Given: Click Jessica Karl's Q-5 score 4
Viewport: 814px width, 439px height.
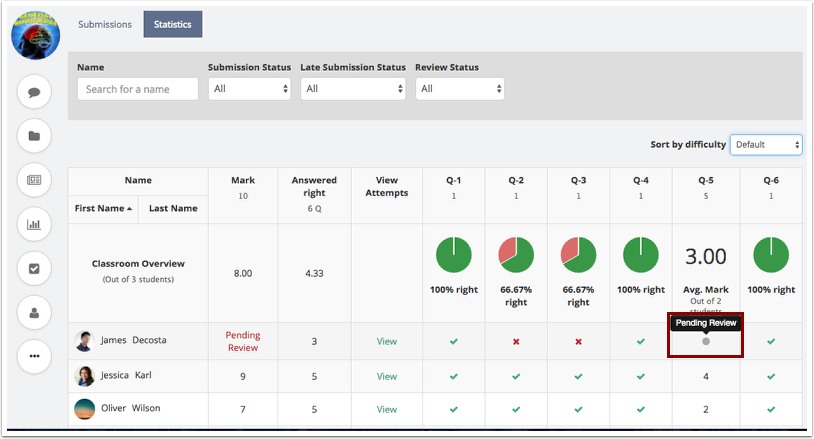Looking at the screenshot, I should click(x=706, y=377).
